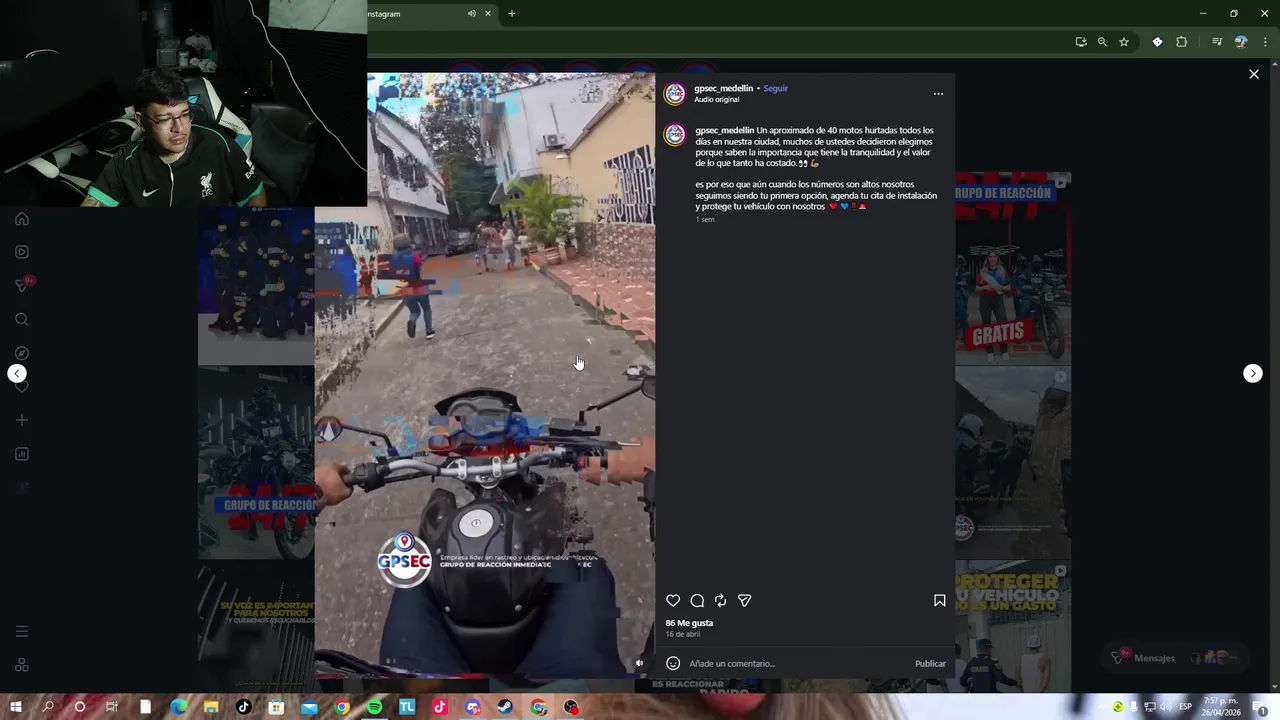The width and height of the screenshot is (1280, 720).
Task: Open the Chrome media control icon
Action: point(1217,42)
